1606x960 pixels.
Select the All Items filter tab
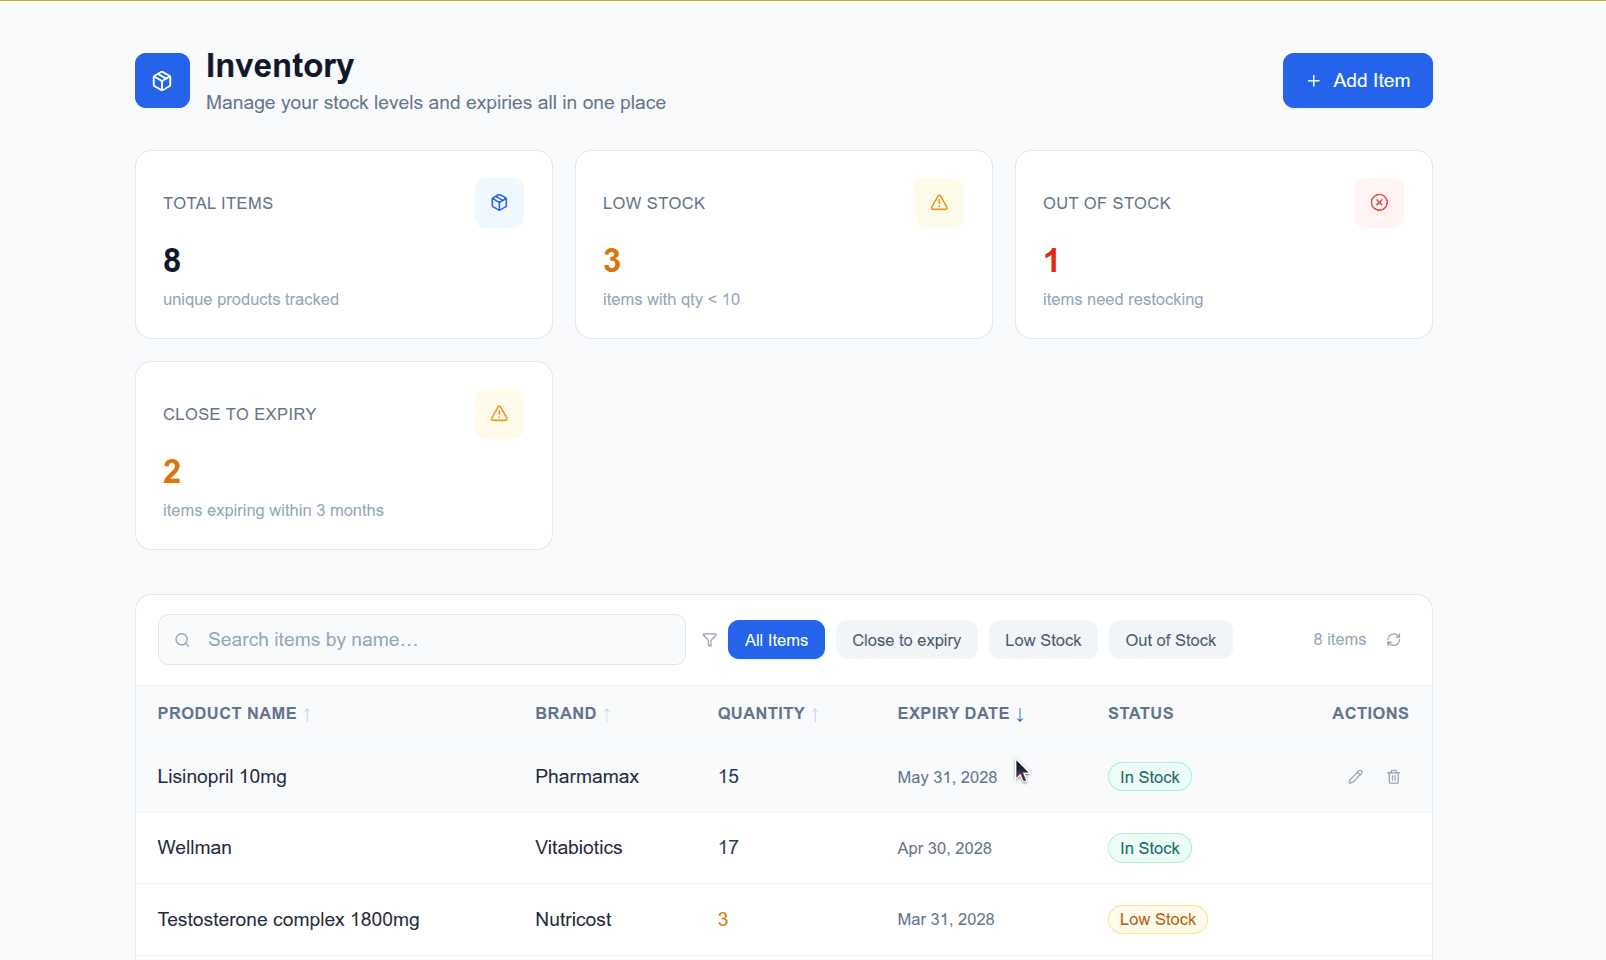pos(776,640)
